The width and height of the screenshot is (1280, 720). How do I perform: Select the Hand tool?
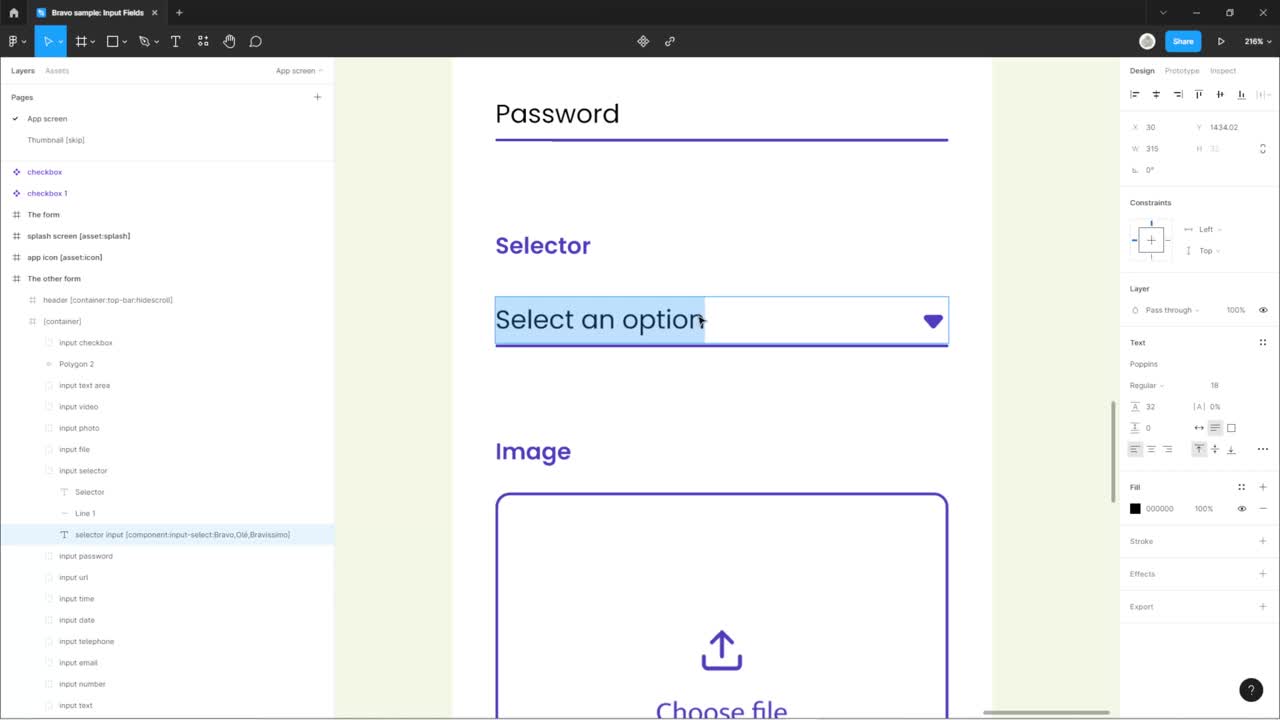(229, 41)
